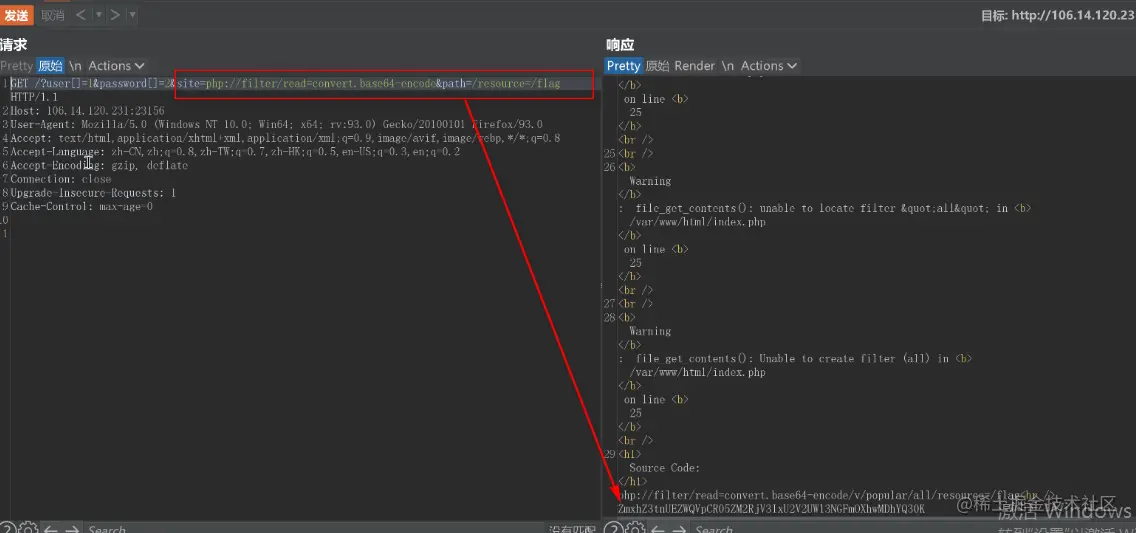Viewport: 1136px width, 533px height.
Task: Click the Accept: text/html header line
Action: [285, 138]
